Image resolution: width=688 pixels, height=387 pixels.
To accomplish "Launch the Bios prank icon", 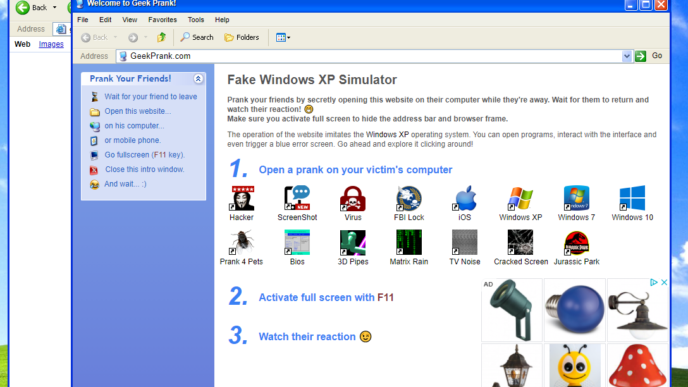I will (297, 242).
